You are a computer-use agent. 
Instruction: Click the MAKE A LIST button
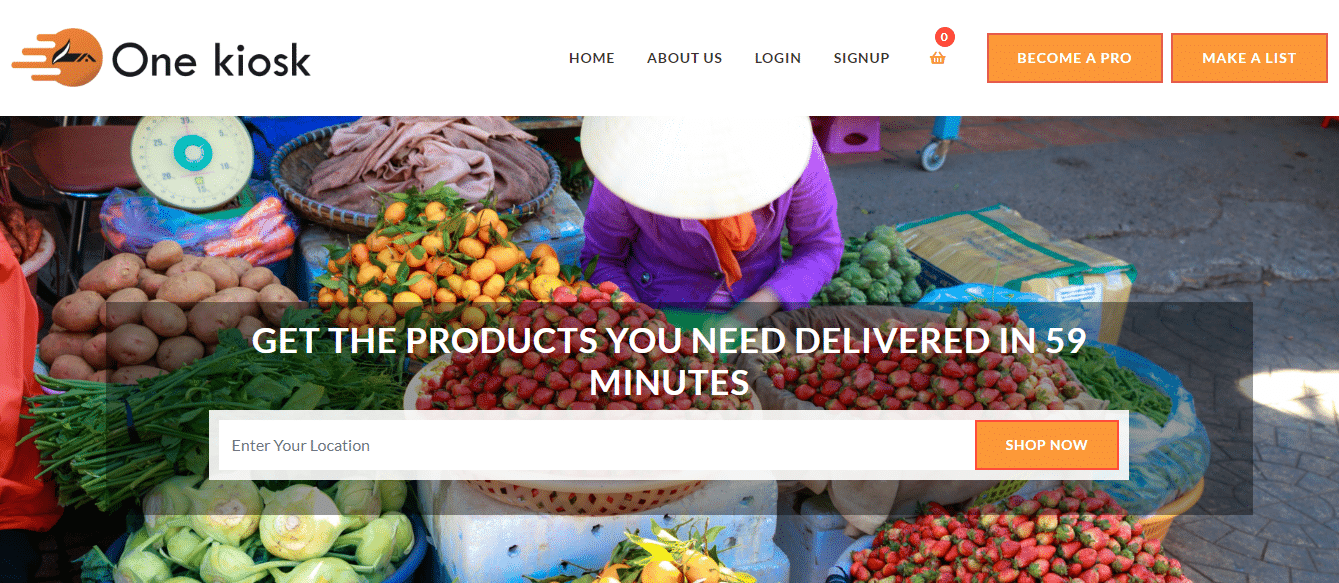click(1249, 58)
